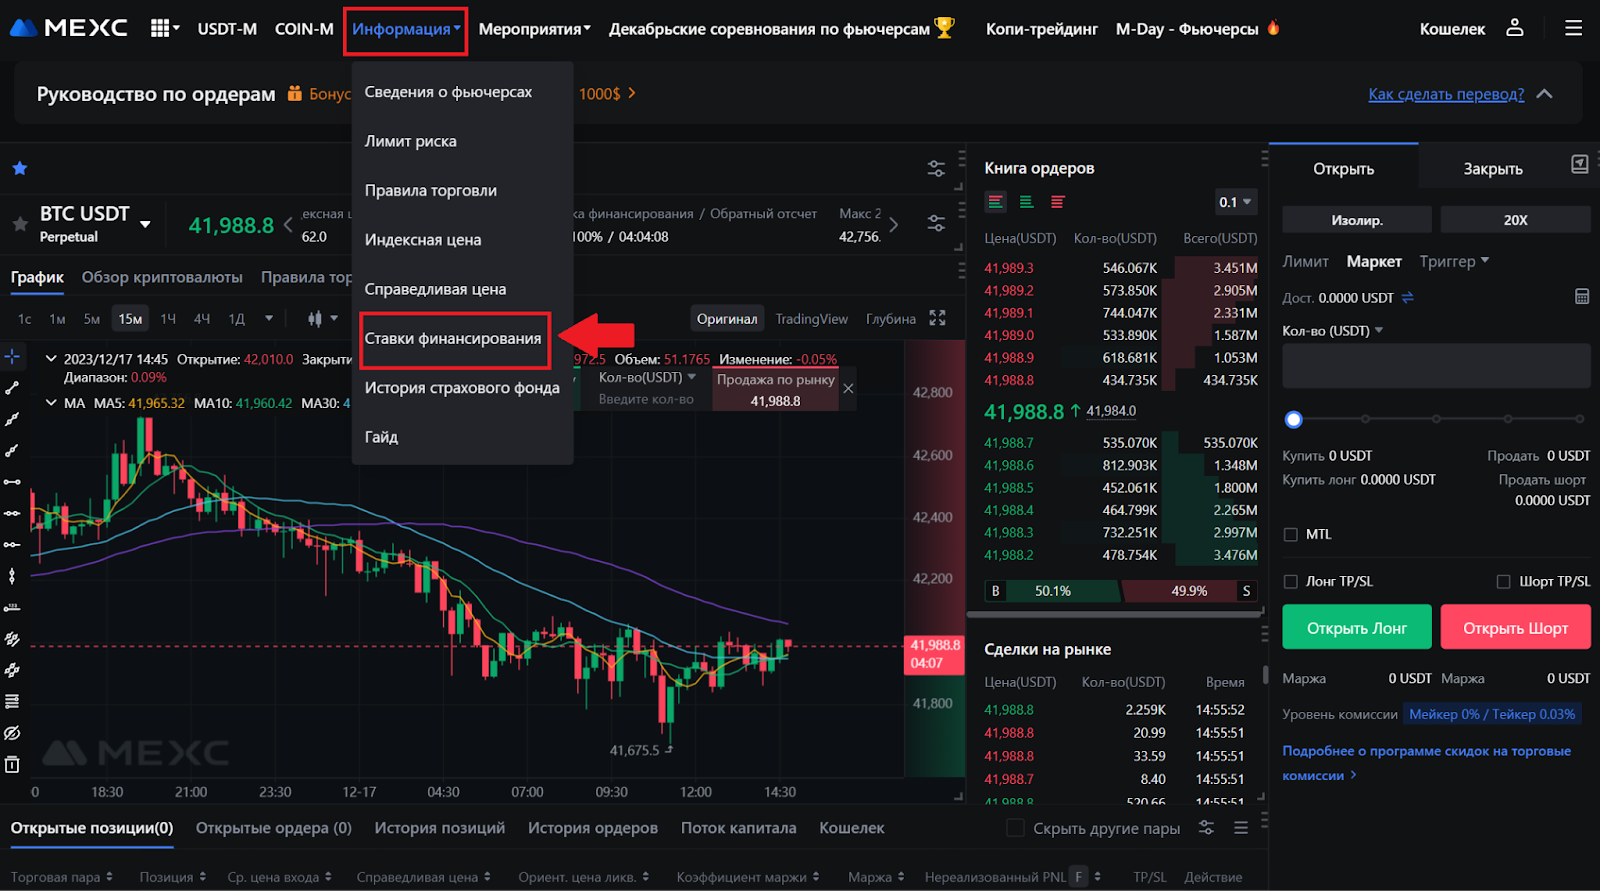
Task: Delete drawings with the trash icon
Action: click(12, 765)
